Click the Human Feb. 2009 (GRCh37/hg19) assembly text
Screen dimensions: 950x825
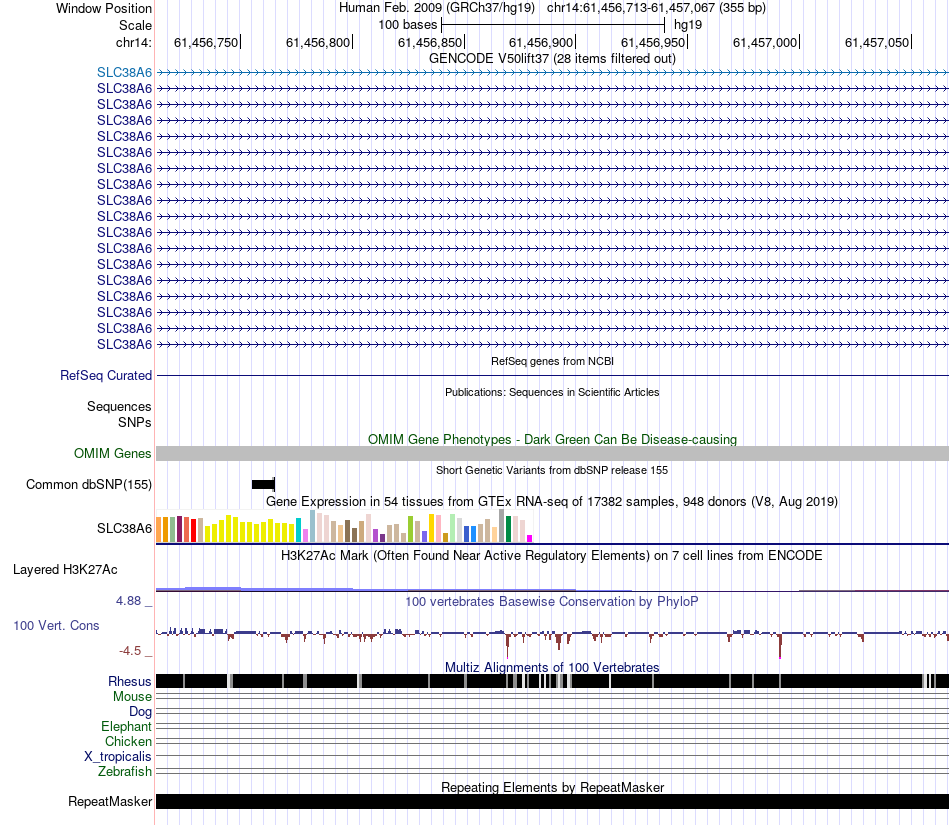[437, 8]
